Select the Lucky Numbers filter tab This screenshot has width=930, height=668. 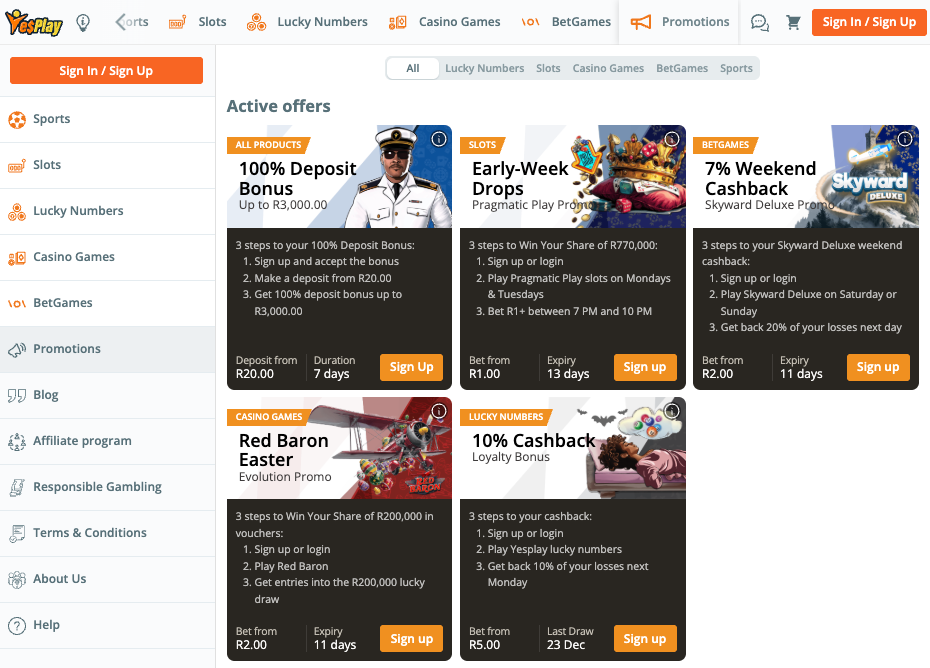coord(484,68)
